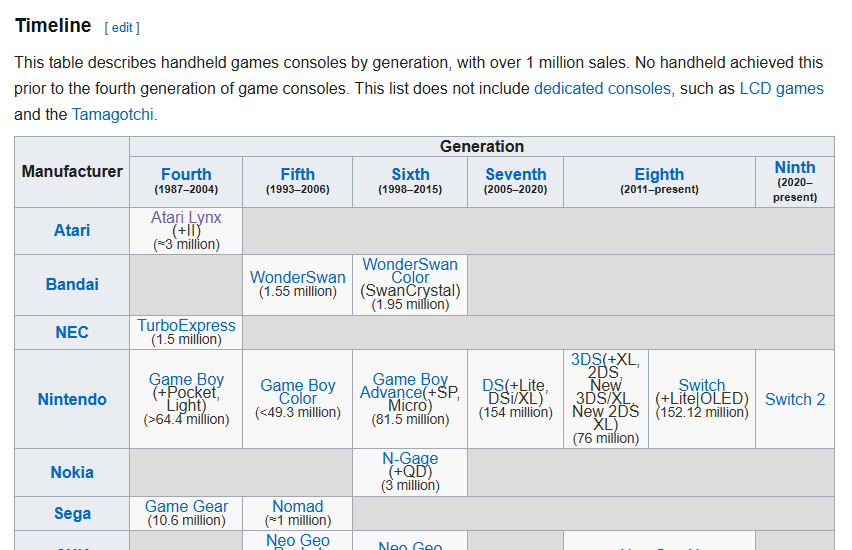Open the Fourth generation column header link
The height and width of the screenshot is (550, 852).
(186, 174)
